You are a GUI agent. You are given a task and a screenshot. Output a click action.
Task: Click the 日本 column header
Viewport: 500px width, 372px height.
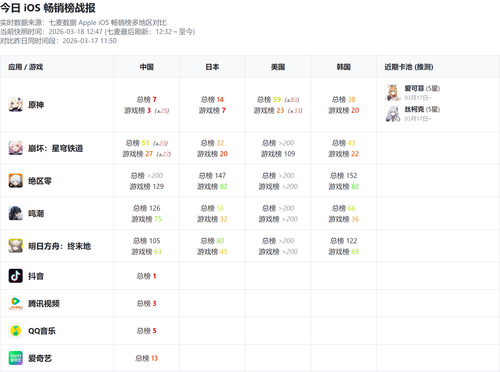point(212,67)
